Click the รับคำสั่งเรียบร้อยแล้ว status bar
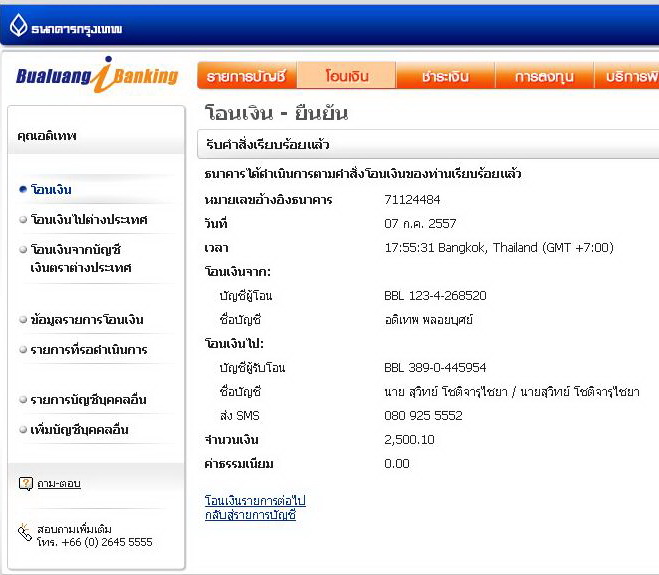Screen dimensions: 659x575 pos(428,145)
